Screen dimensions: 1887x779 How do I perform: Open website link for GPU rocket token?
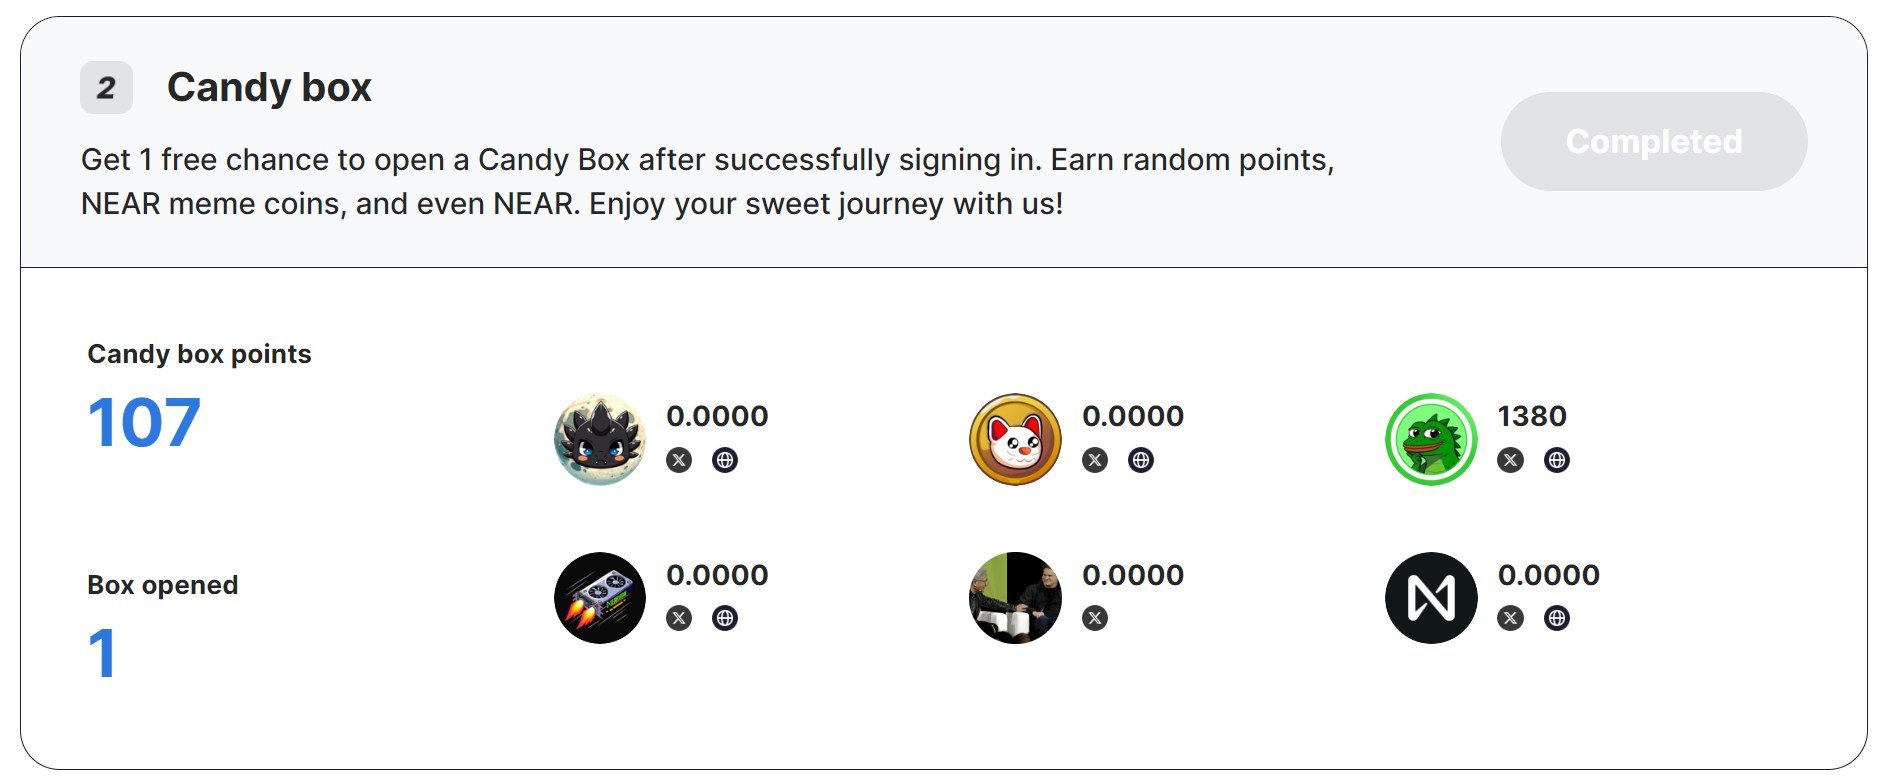coord(725,618)
